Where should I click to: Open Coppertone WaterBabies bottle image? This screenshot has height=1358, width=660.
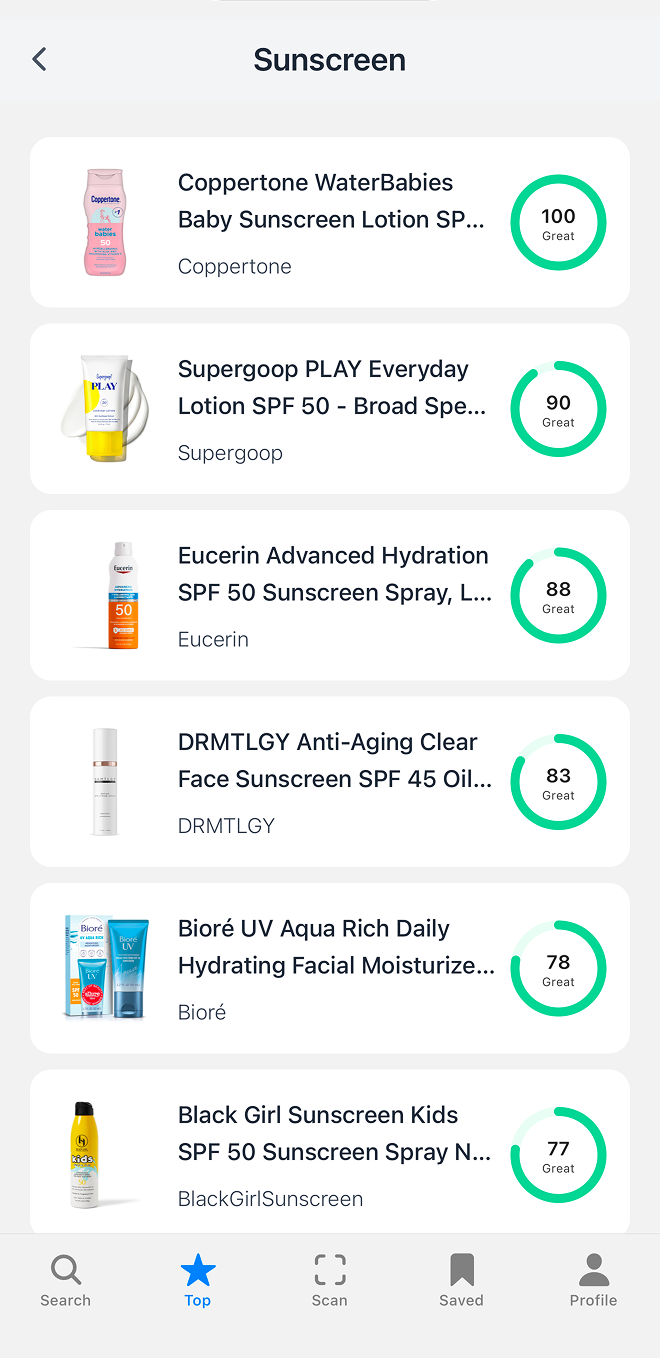click(104, 222)
